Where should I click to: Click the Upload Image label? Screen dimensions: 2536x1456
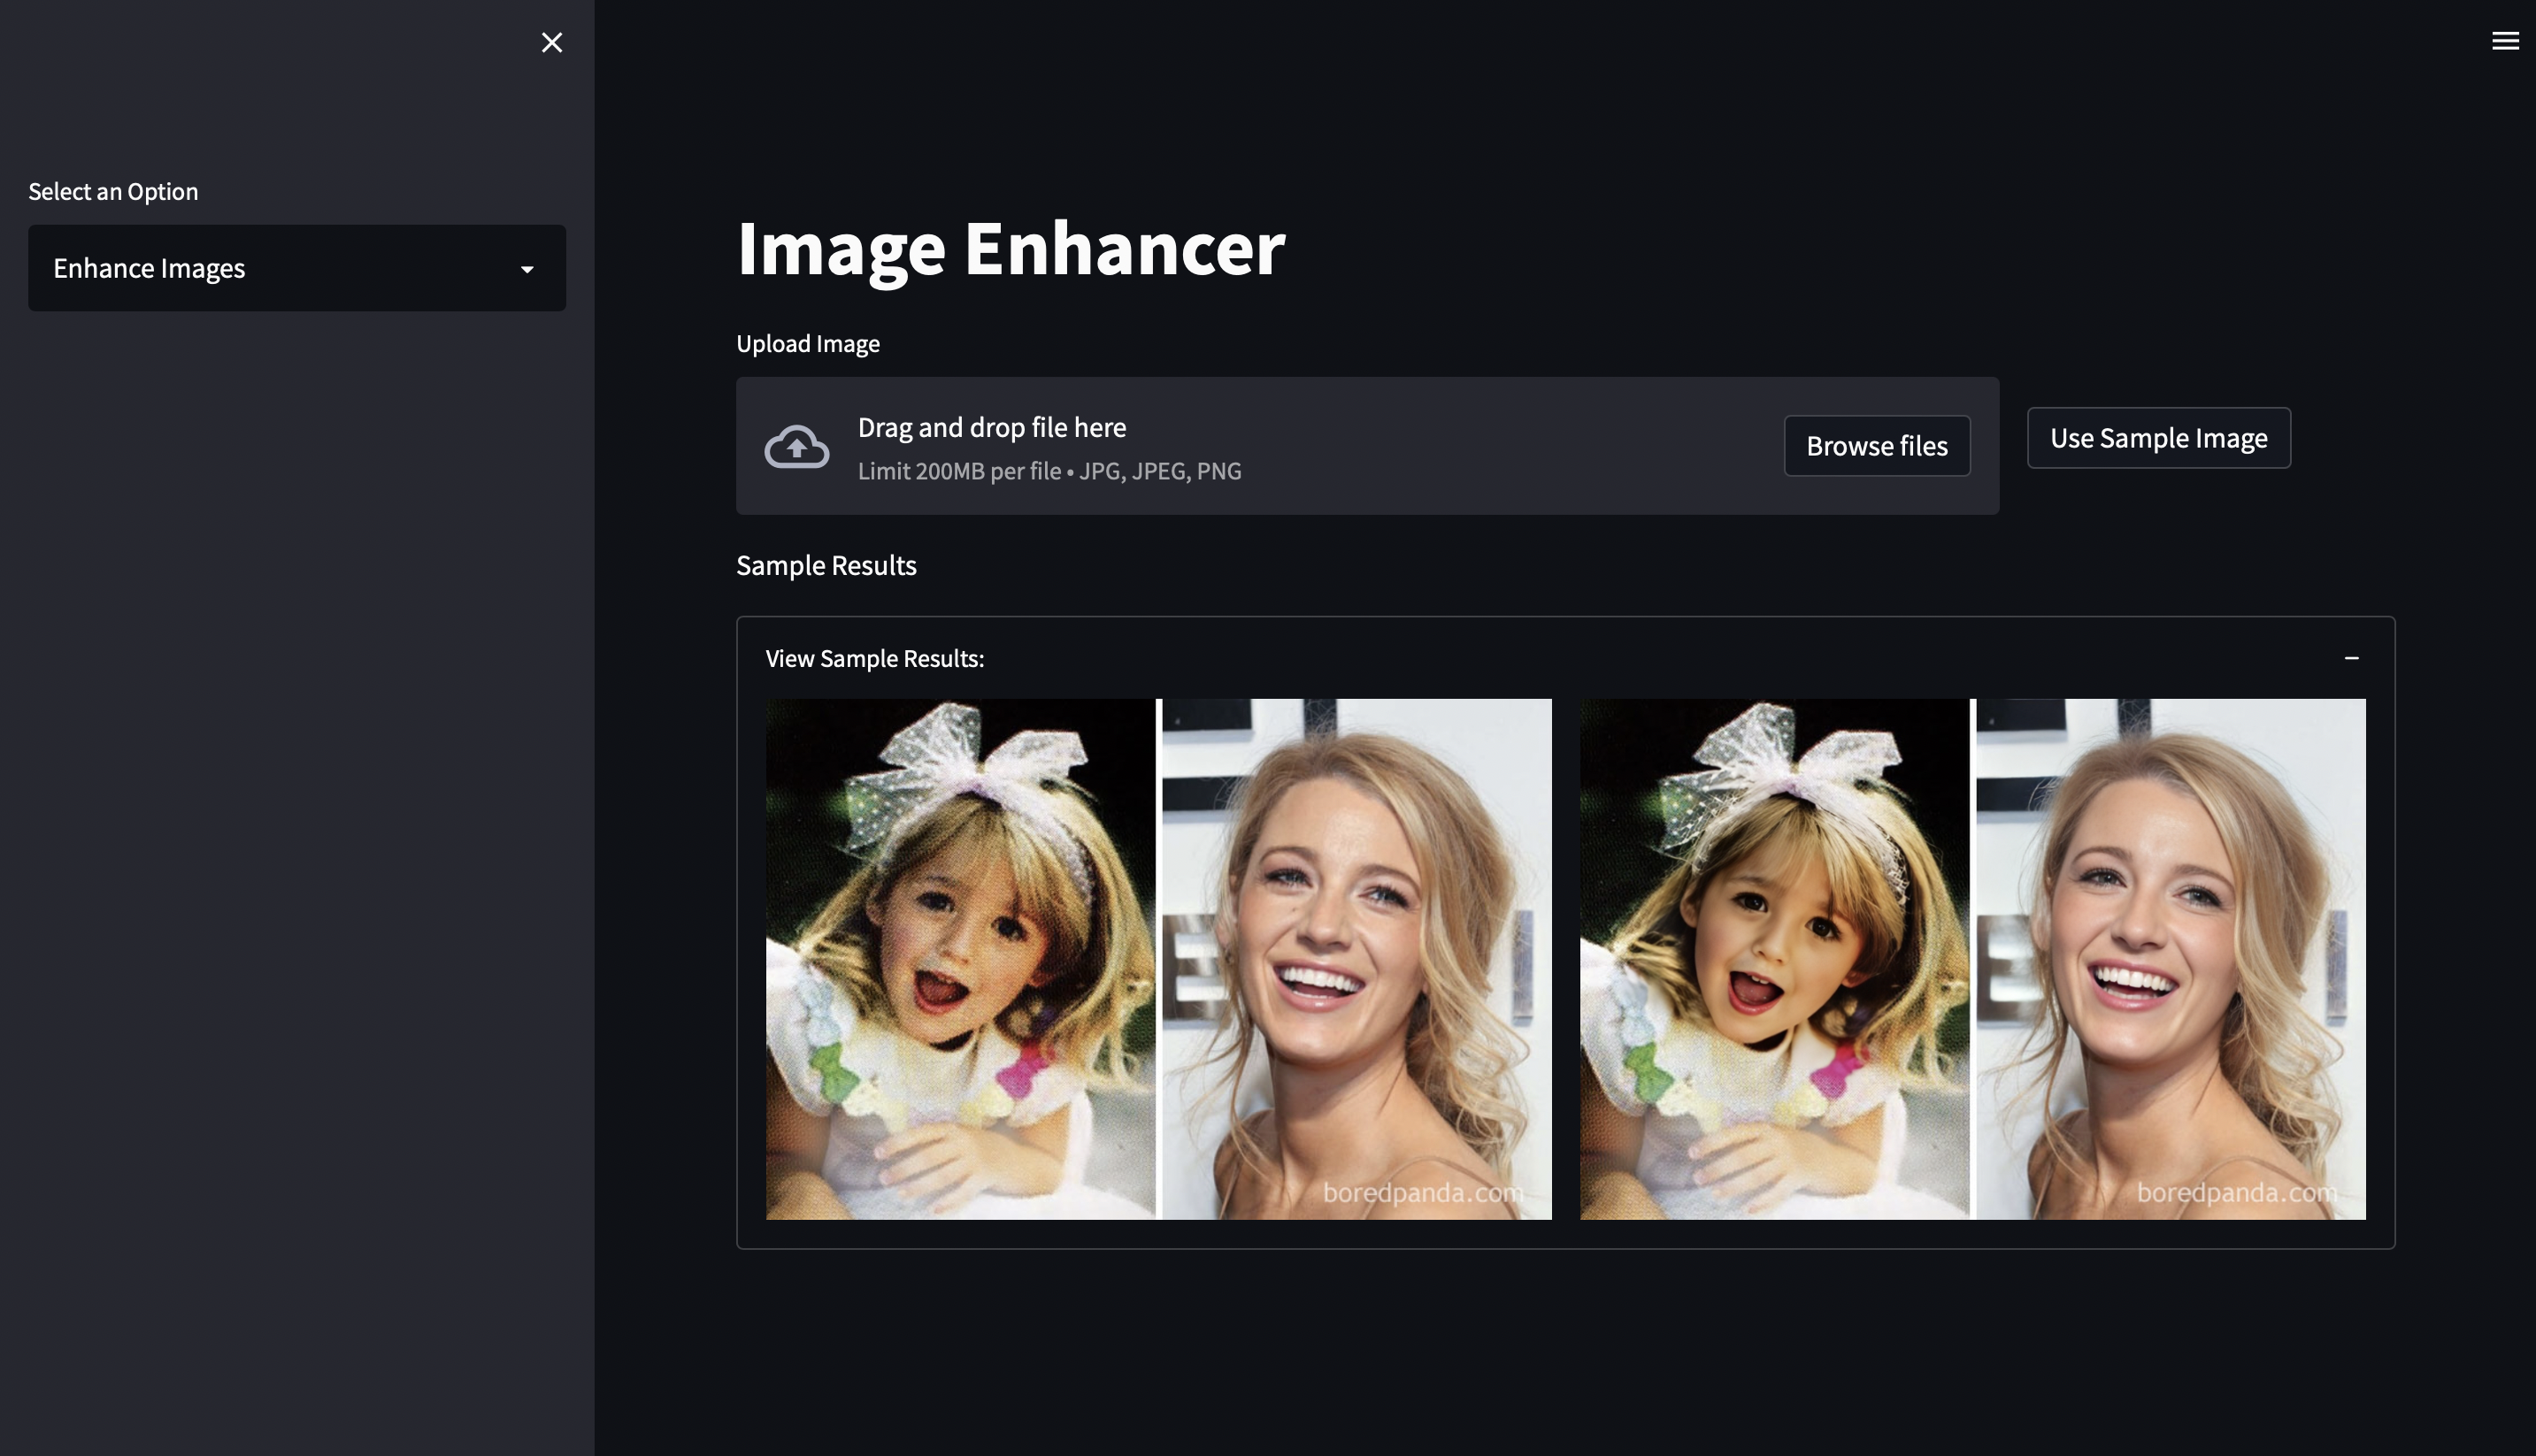[808, 344]
